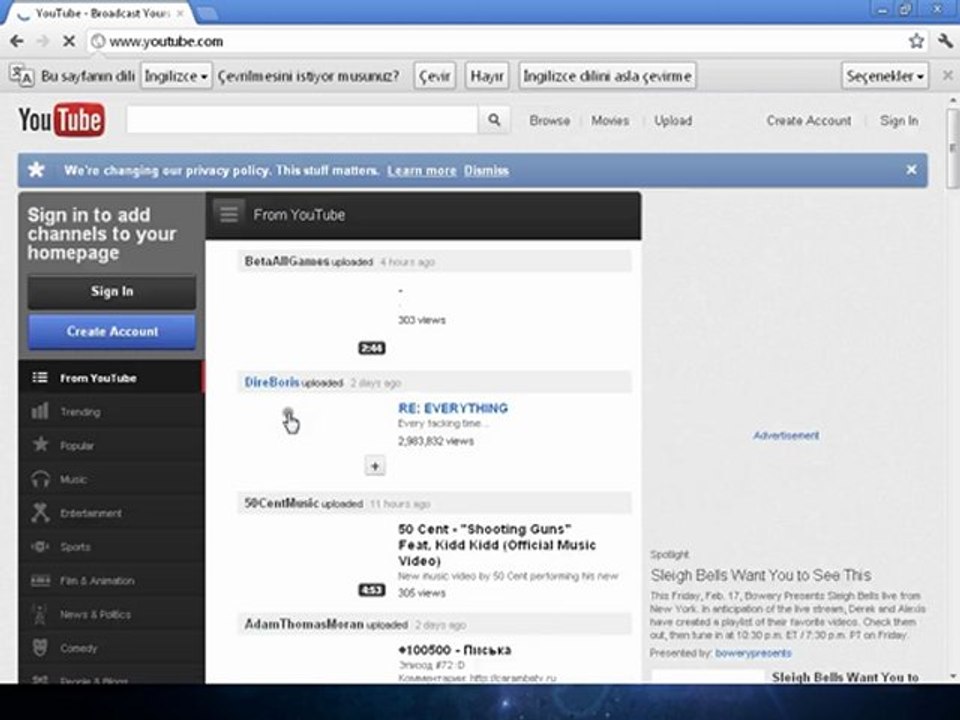Click the Advertisement label link

pos(786,435)
